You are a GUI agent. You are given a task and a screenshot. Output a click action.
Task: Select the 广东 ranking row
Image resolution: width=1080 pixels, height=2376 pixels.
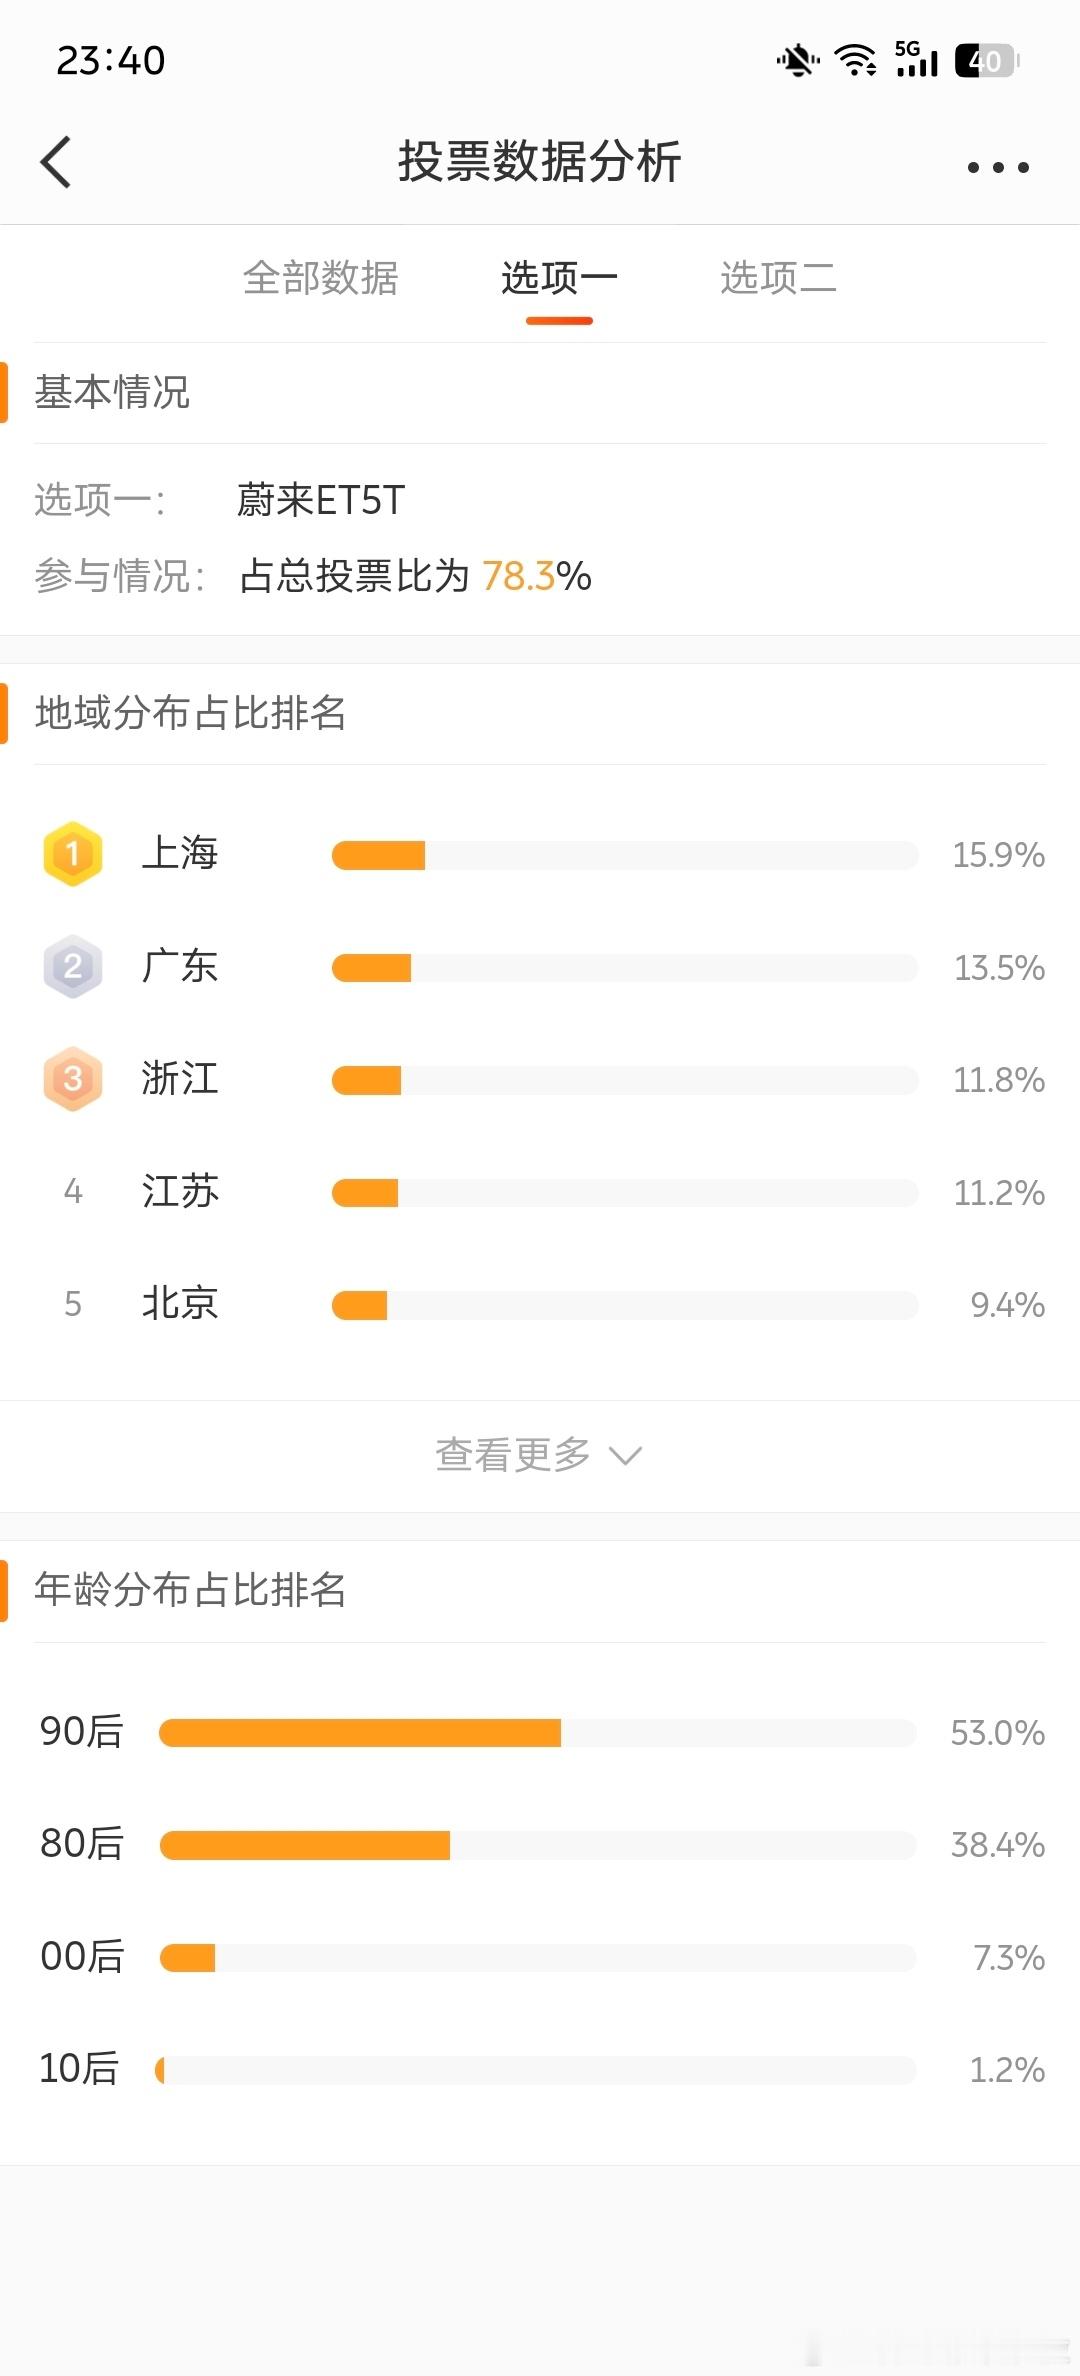[540, 967]
